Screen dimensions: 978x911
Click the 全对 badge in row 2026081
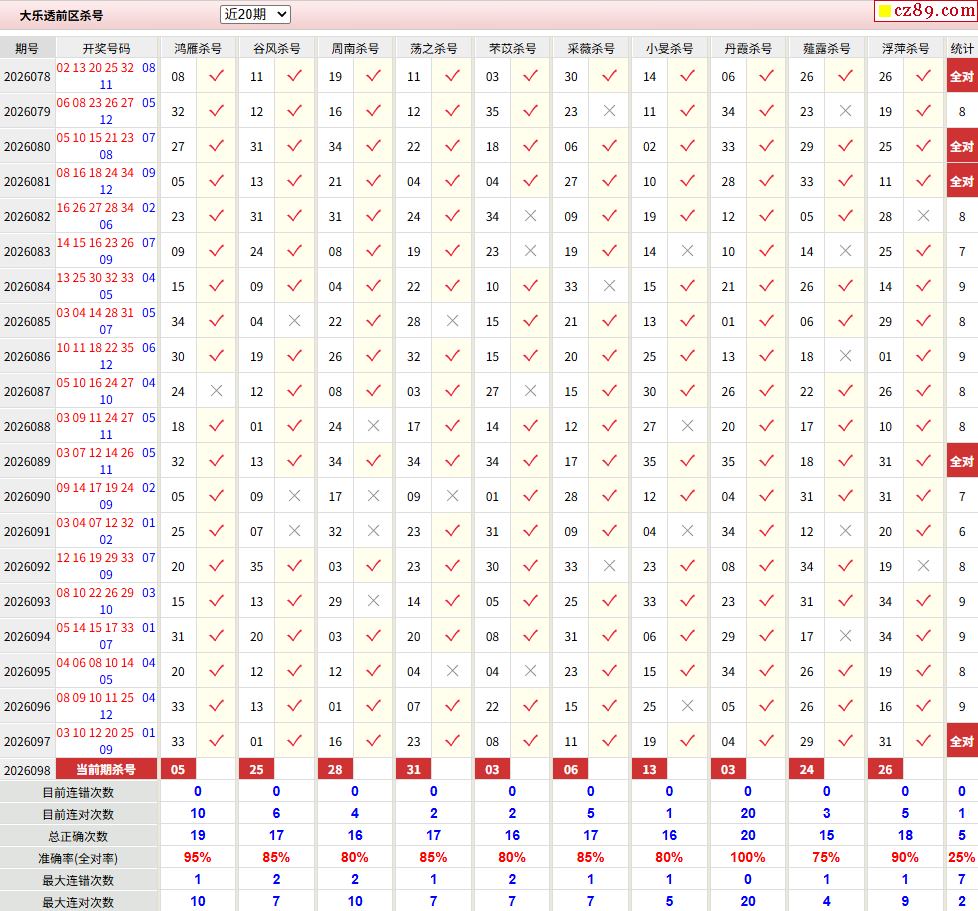[962, 181]
